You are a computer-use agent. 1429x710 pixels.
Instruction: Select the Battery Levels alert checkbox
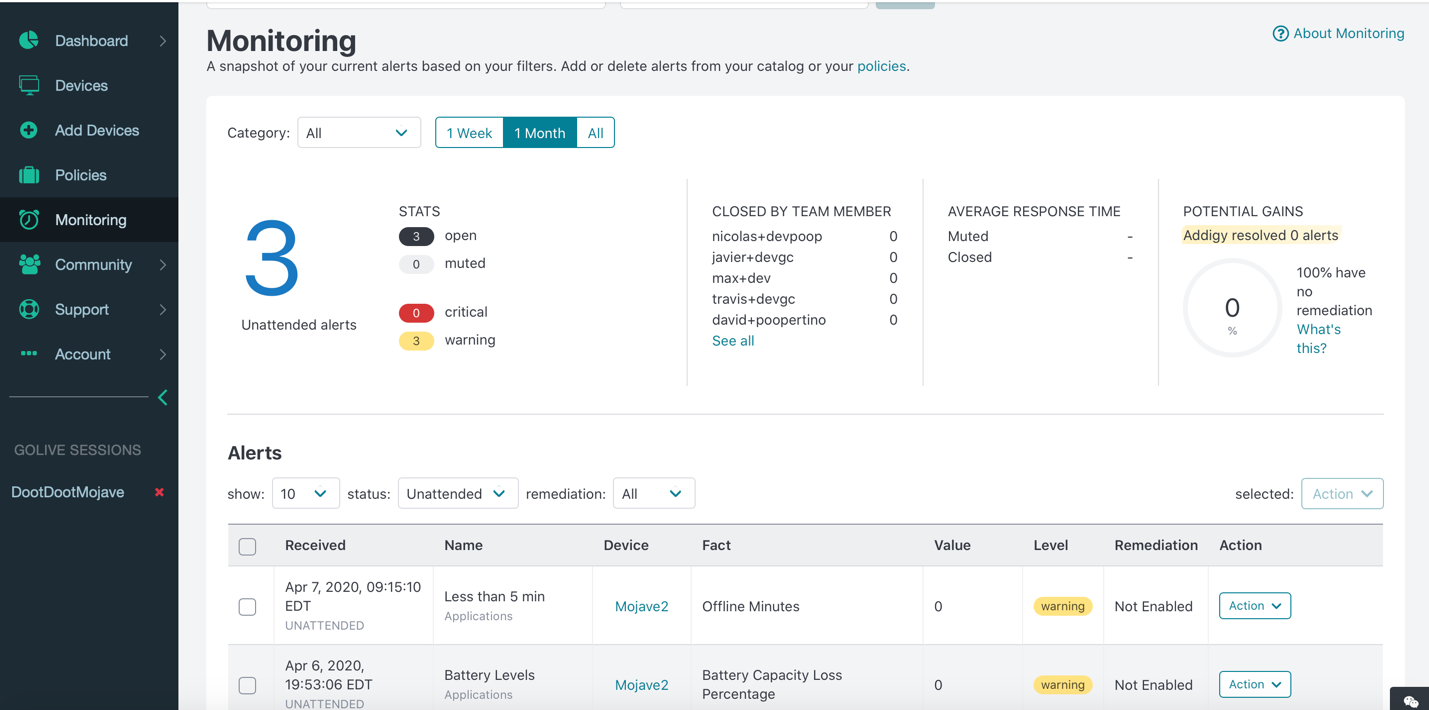click(x=248, y=685)
